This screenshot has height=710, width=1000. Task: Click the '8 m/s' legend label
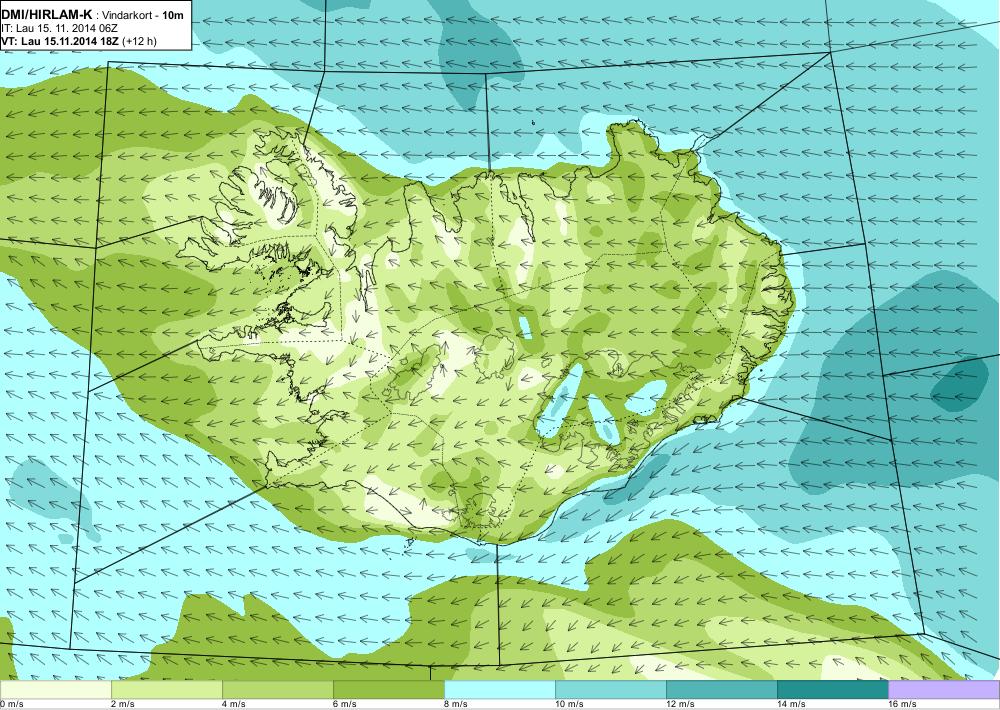pyautogui.click(x=456, y=704)
